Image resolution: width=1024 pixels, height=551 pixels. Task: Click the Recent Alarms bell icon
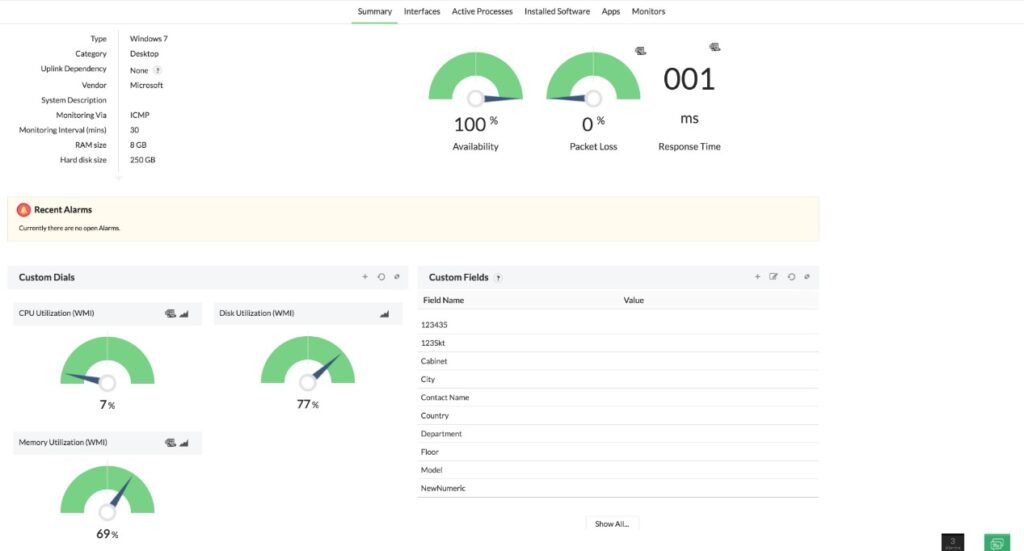(24, 210)
